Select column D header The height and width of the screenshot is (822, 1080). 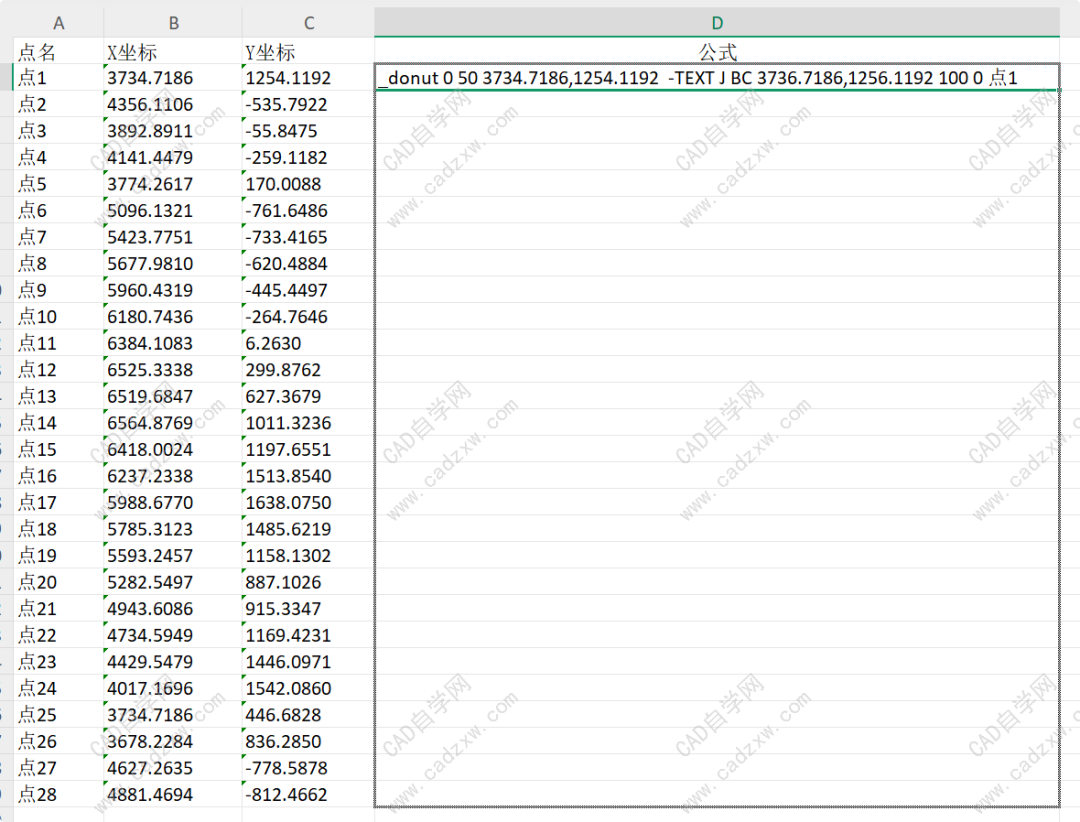click(x=717, y=23)
